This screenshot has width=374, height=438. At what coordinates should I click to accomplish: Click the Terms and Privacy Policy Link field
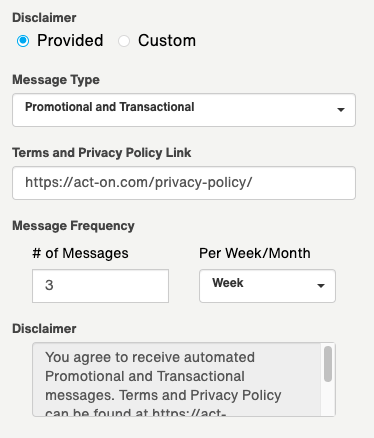(x=184, y=183)
